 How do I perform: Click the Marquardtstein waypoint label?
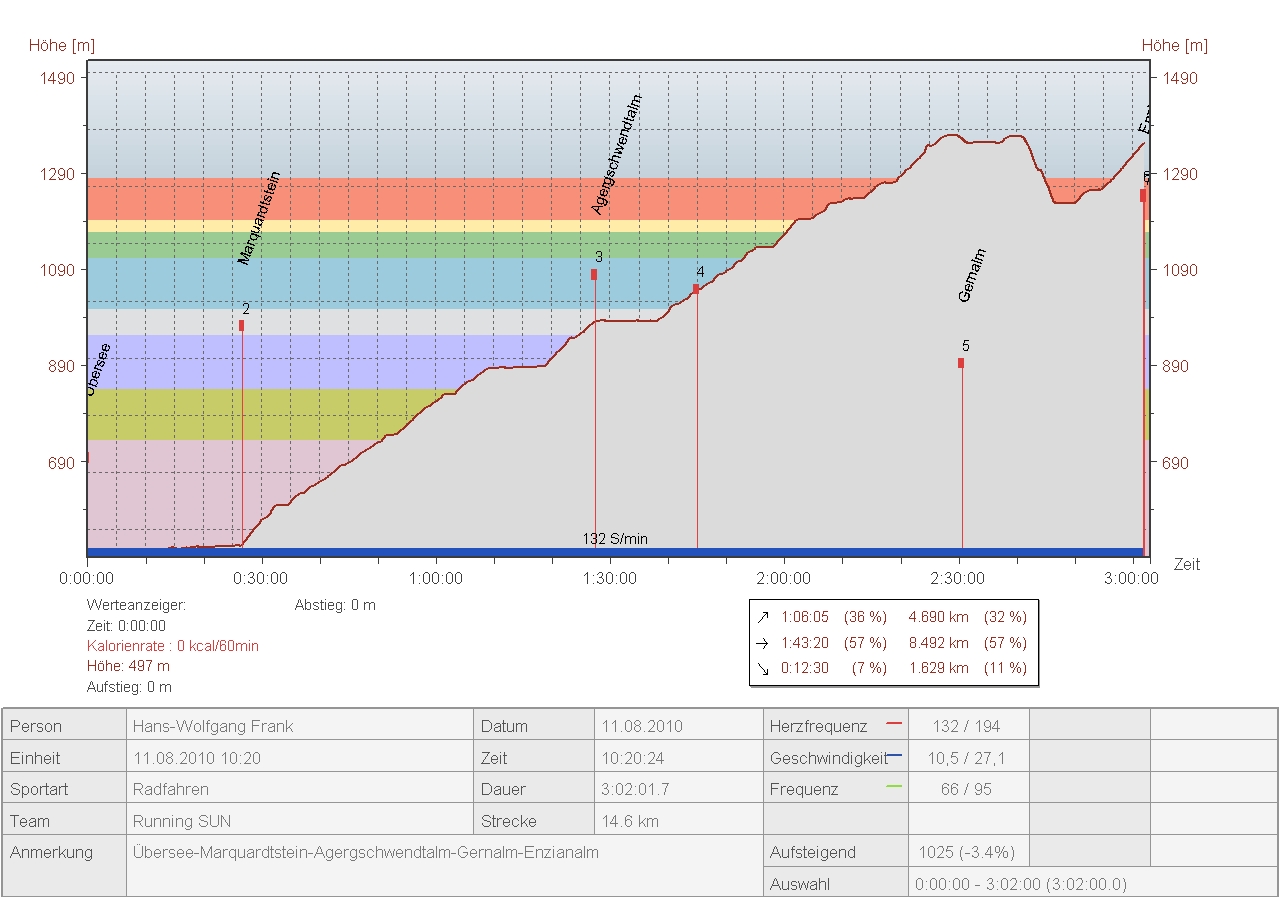[x=259, y=218]
